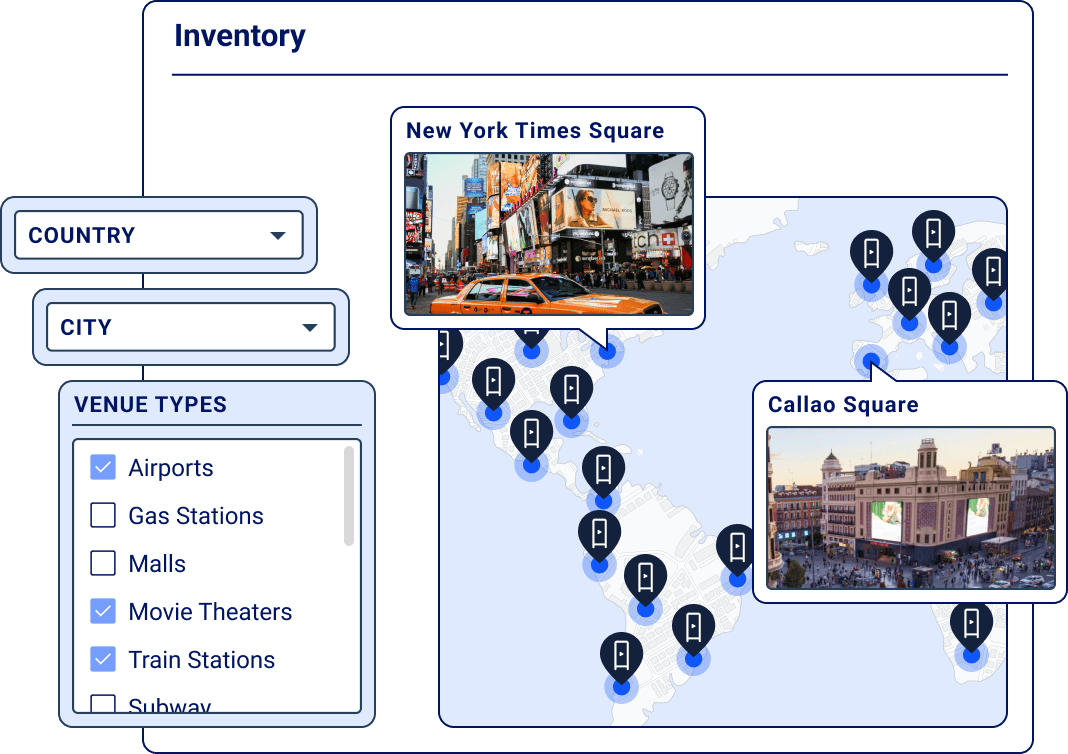Select the topmost map pin in Europe
The image size is (1068, 754).
[x=932, y=234]
